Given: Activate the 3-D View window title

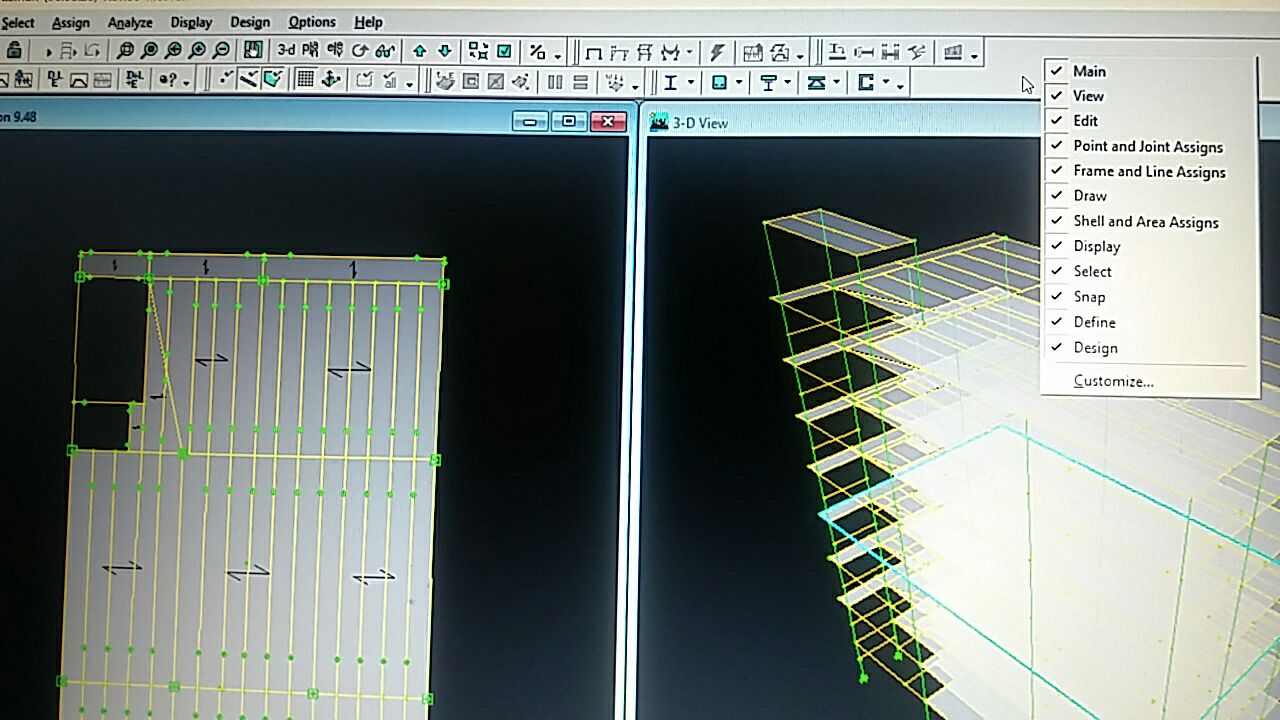Looking at the screenshot, I should (700, 123).
